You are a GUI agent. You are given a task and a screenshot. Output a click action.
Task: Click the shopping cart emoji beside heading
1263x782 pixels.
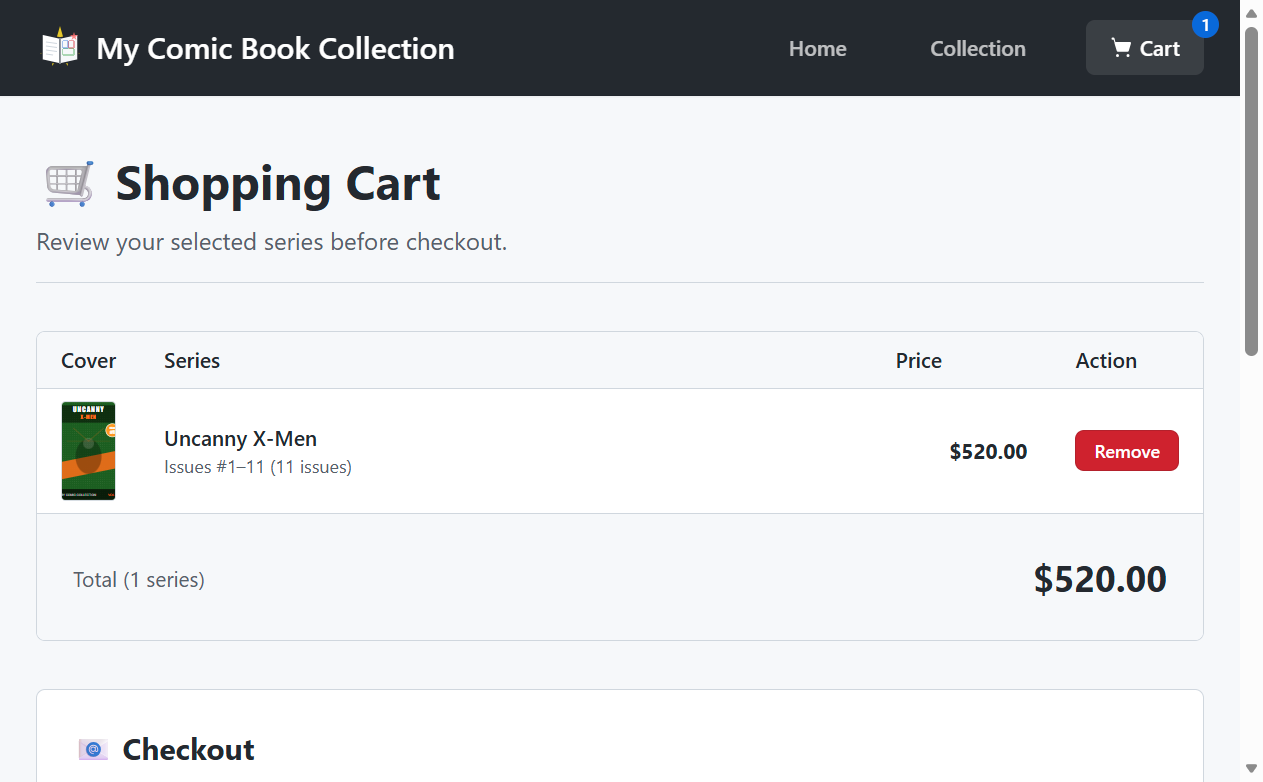tap(70, 184)
